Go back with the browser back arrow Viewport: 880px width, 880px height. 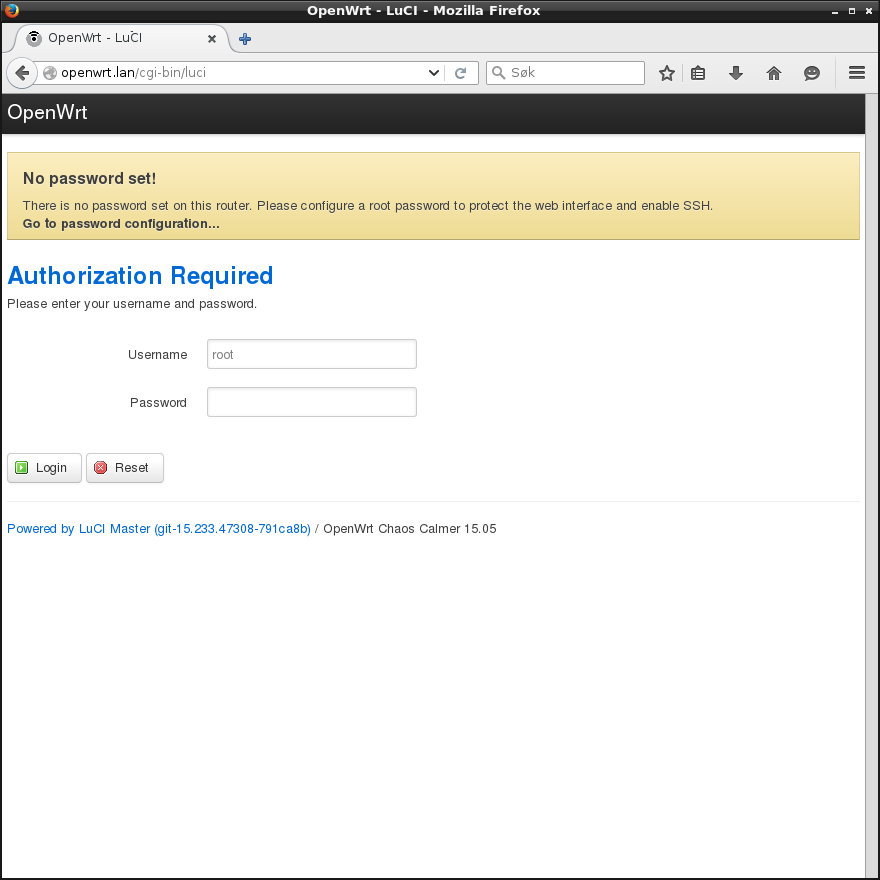22,73
